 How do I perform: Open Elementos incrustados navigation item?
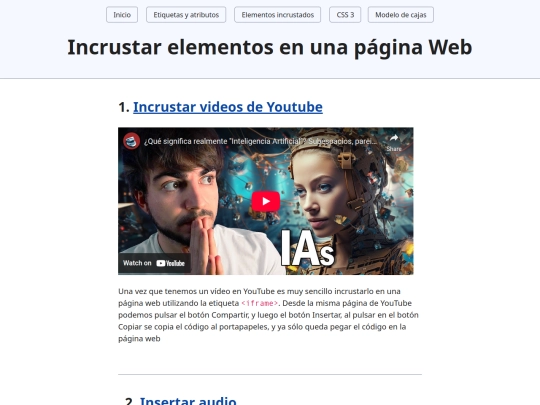coord(278,15)
